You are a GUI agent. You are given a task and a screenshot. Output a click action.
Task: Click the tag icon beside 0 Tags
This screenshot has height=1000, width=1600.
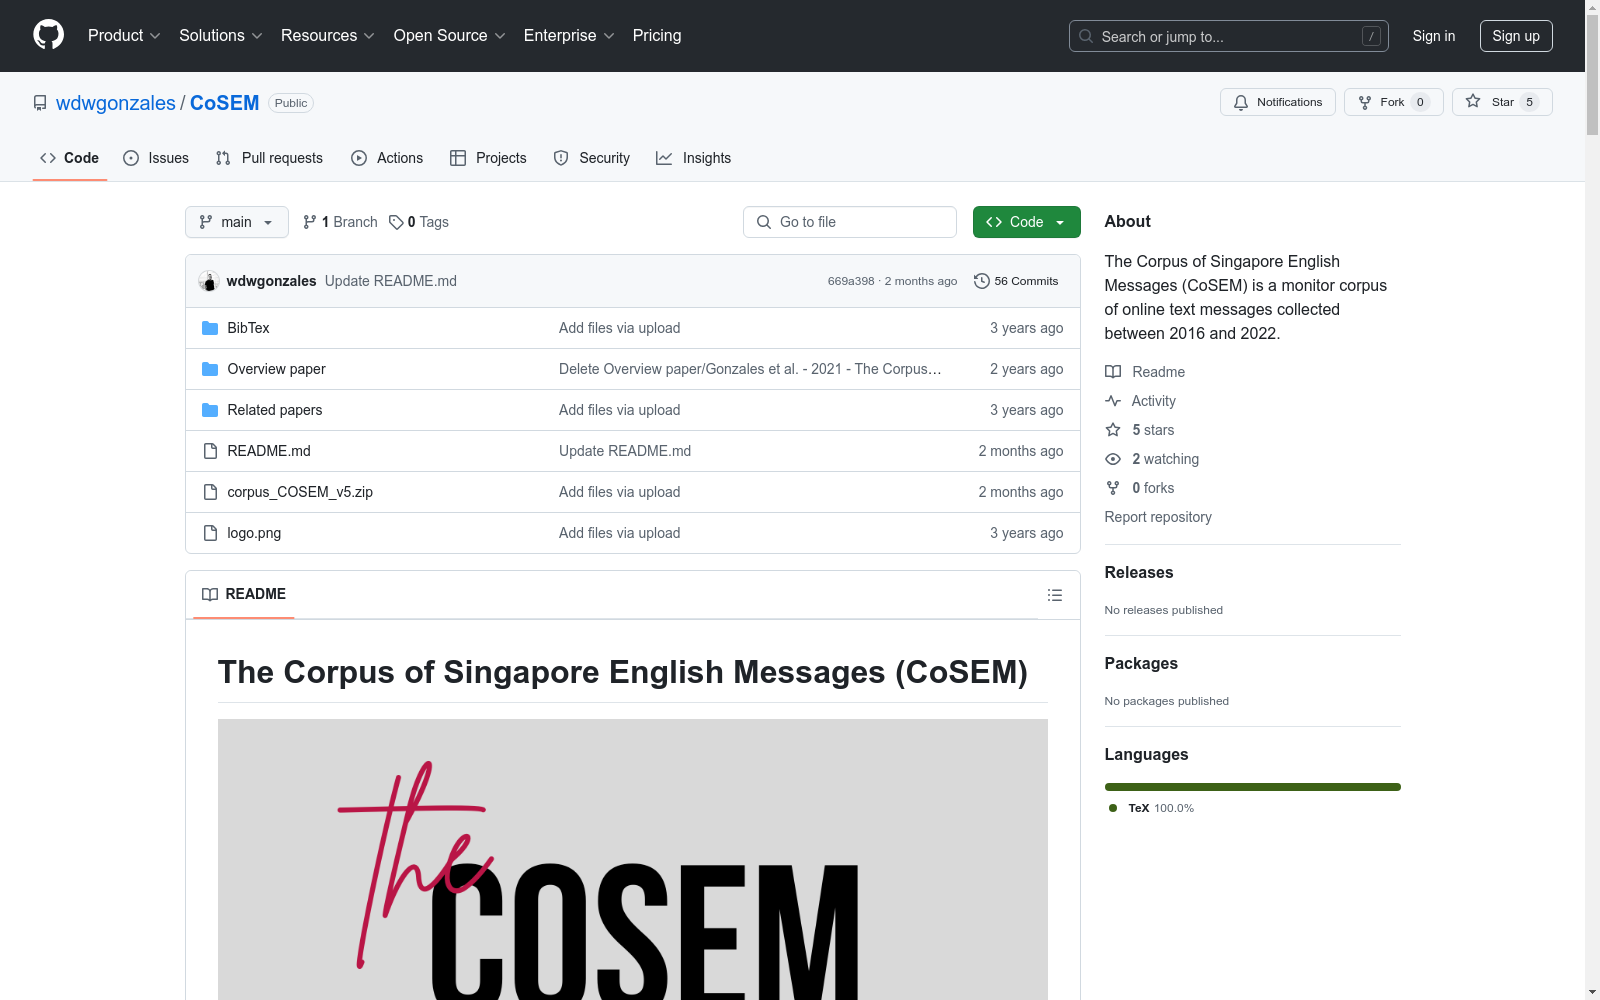pos(396,222)
